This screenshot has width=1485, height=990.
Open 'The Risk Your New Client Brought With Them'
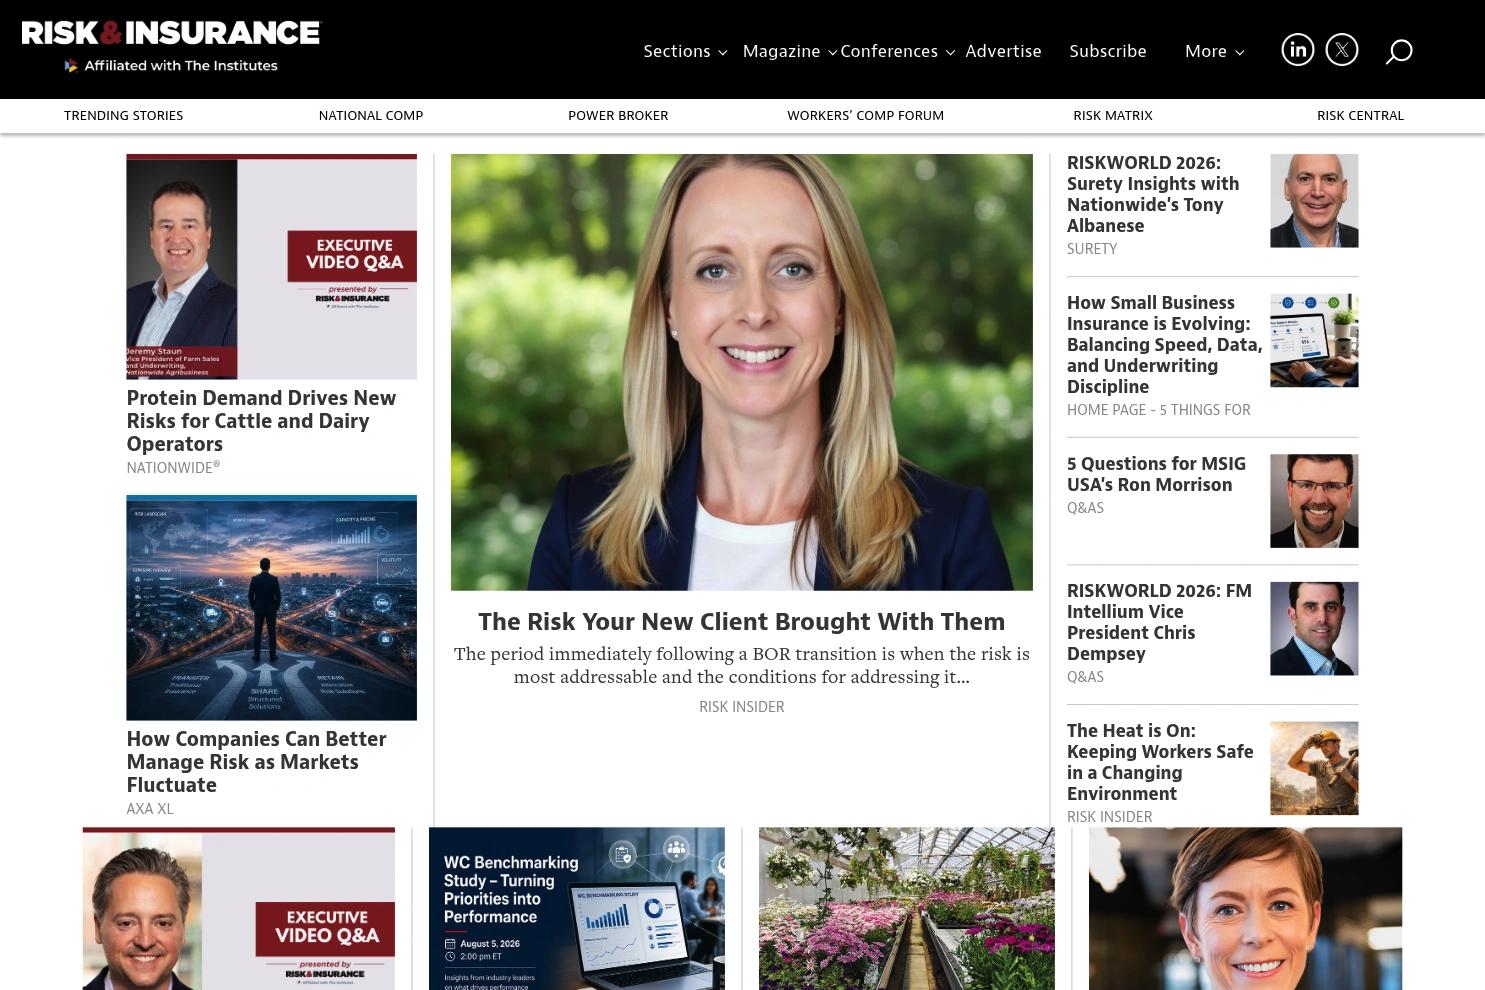click(x=742, y=622)
